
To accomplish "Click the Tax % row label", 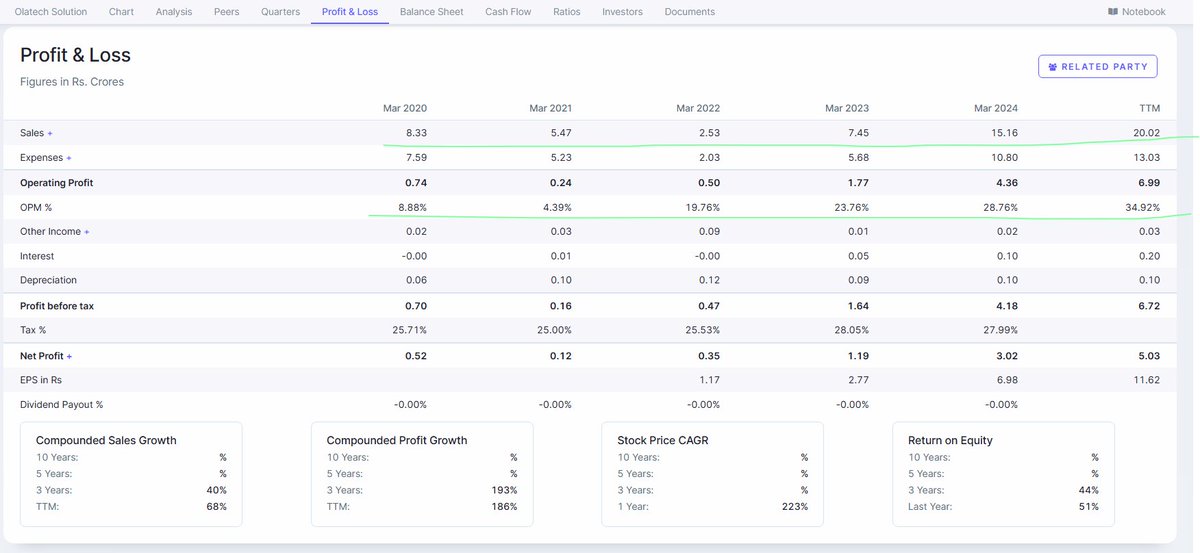I will (x=33, y=330).
